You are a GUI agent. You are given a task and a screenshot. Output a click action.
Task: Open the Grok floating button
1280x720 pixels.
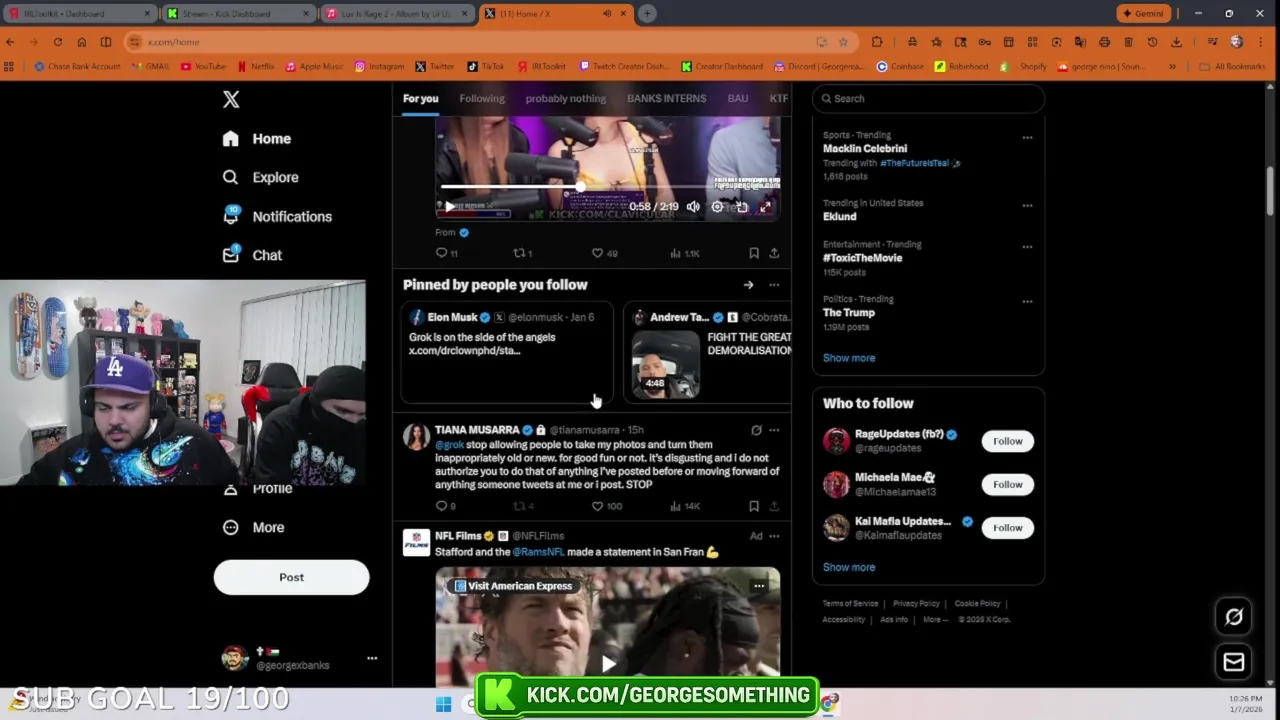(x=1234, y=617)
